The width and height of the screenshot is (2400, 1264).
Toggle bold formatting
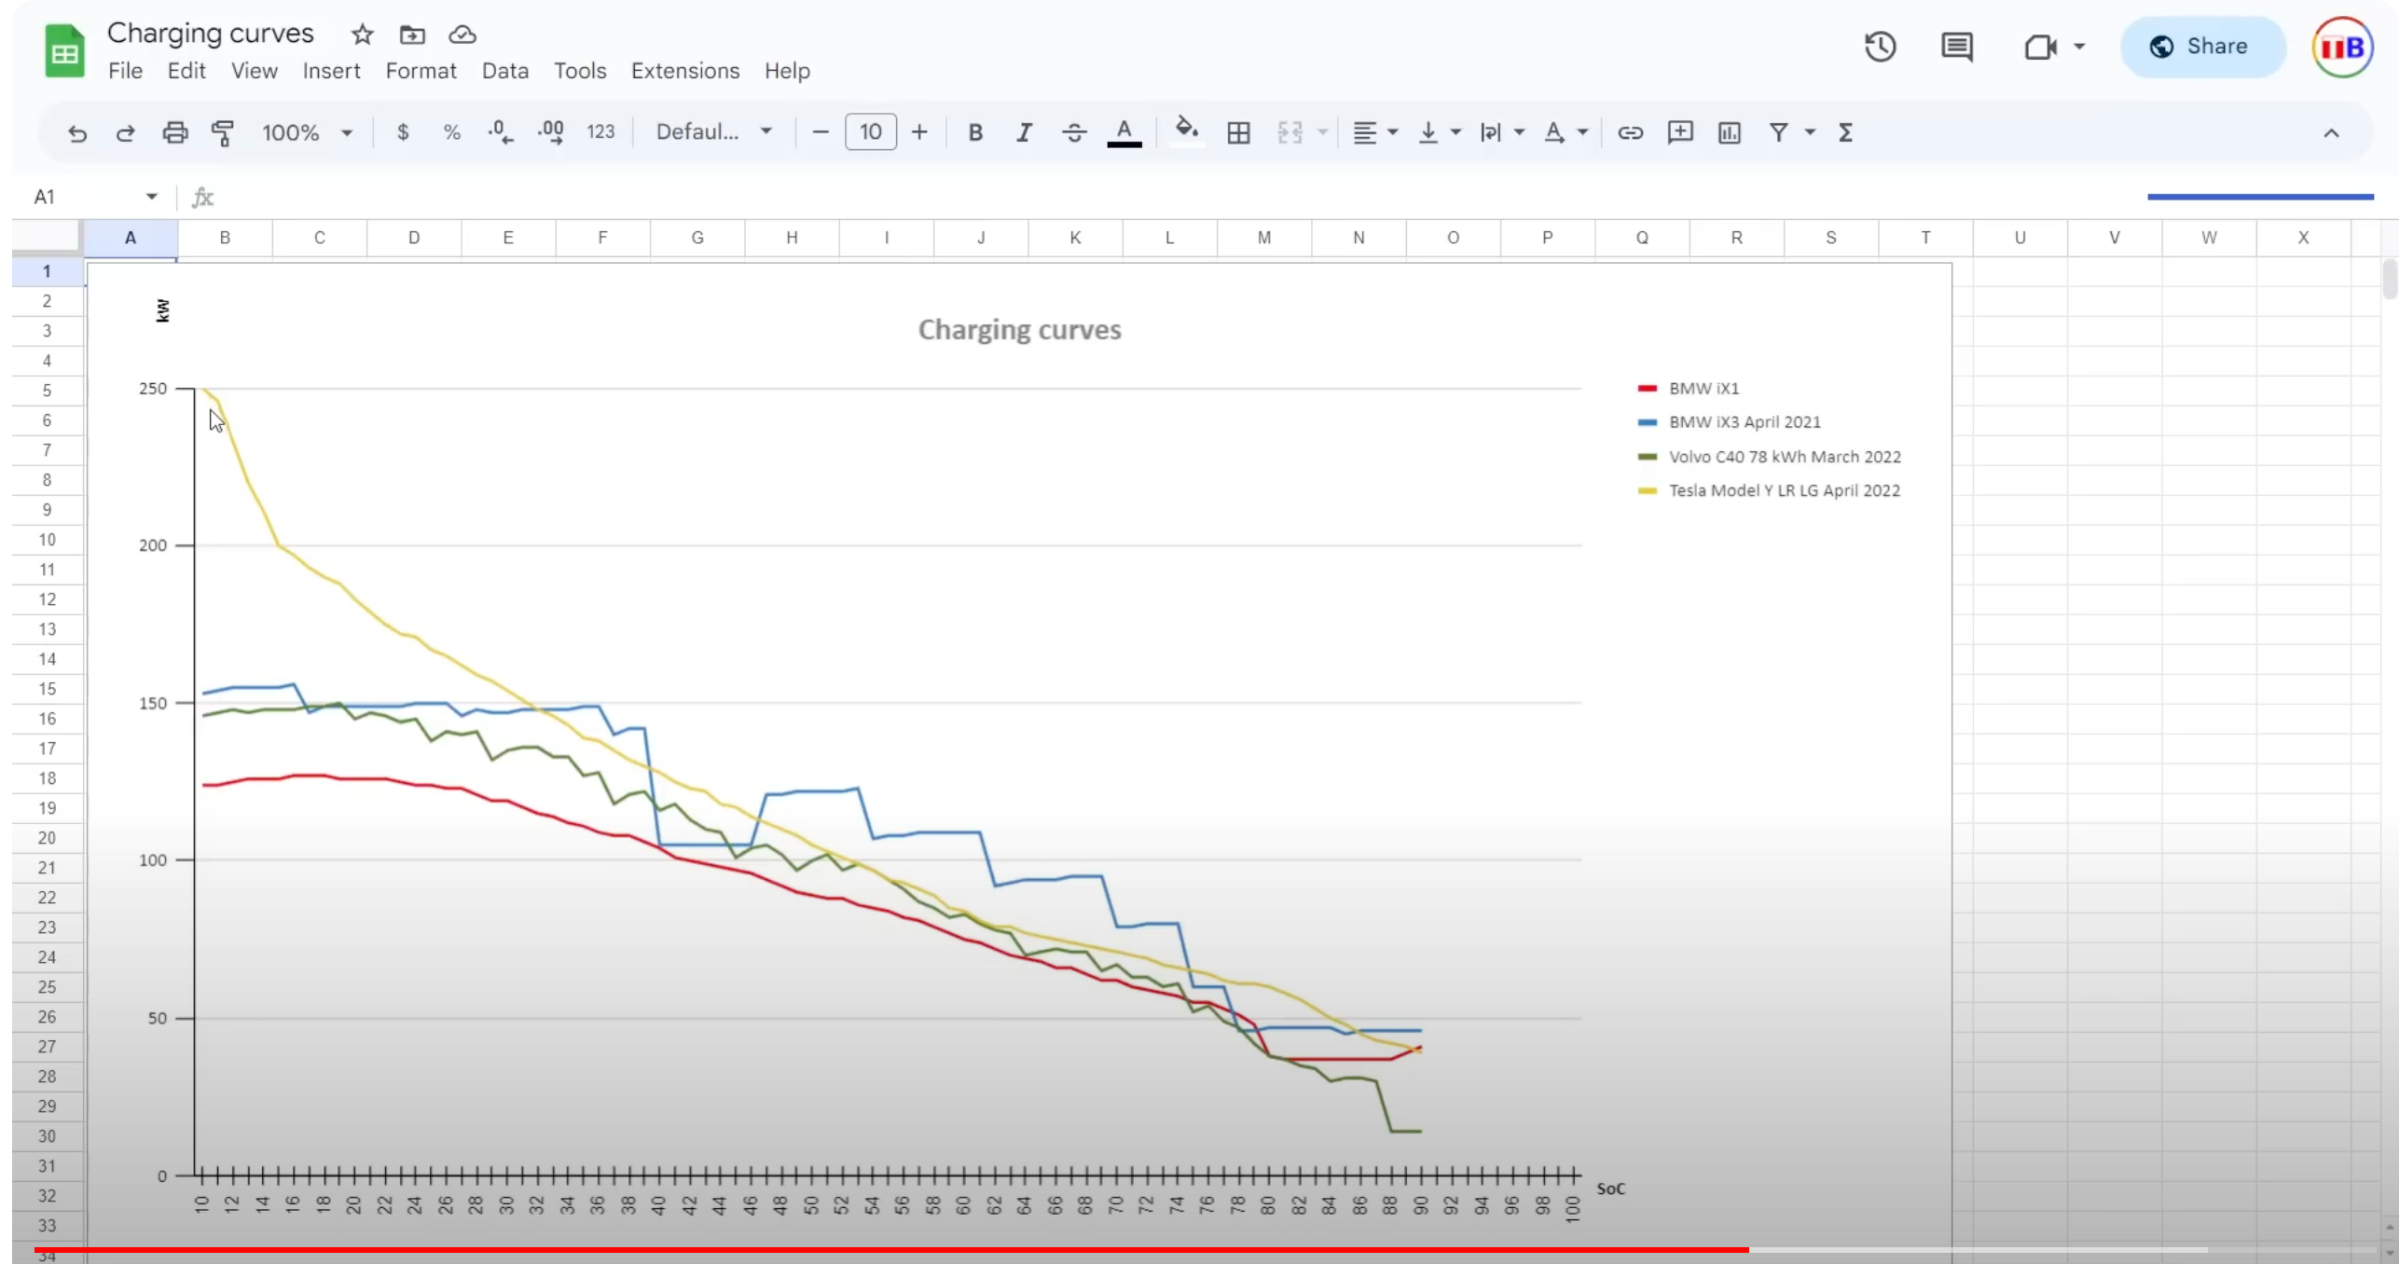(x=975, y=132)
